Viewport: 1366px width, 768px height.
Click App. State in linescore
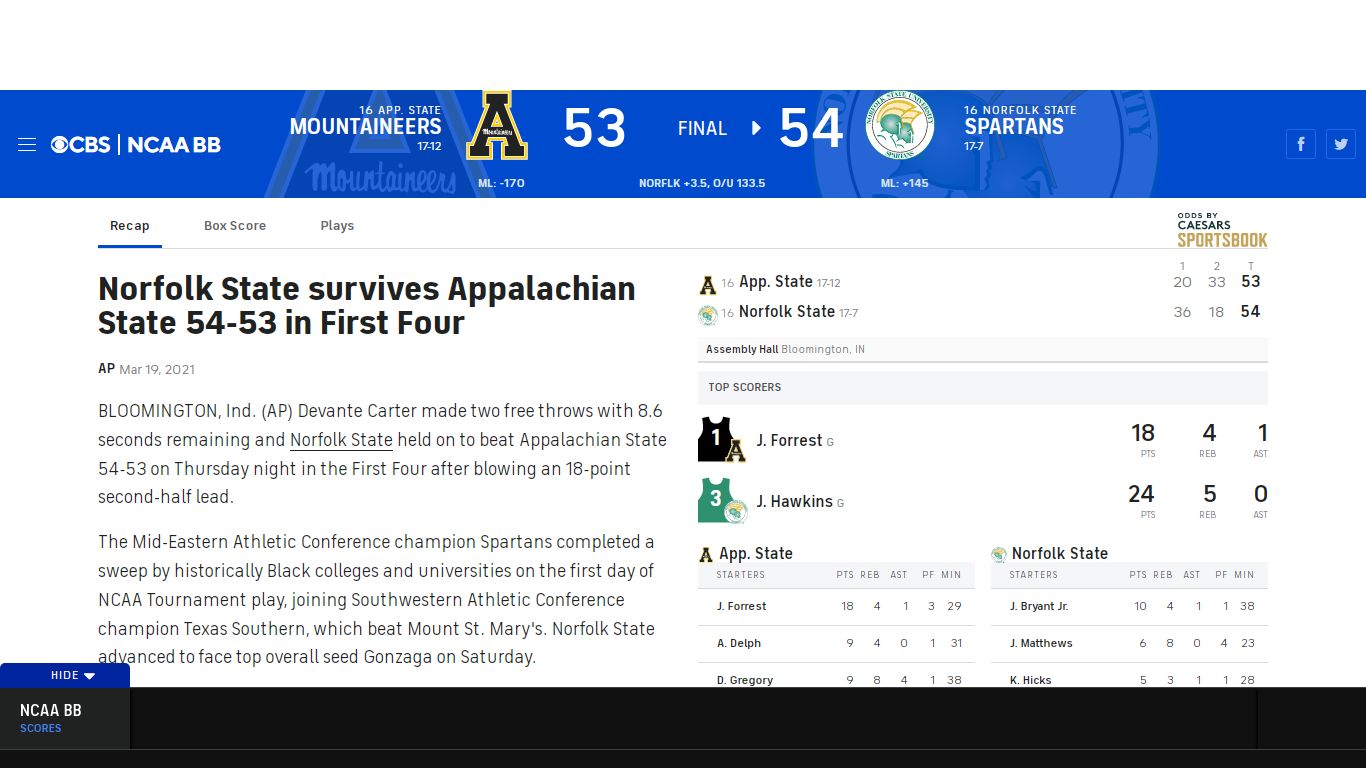click(776, 282)
